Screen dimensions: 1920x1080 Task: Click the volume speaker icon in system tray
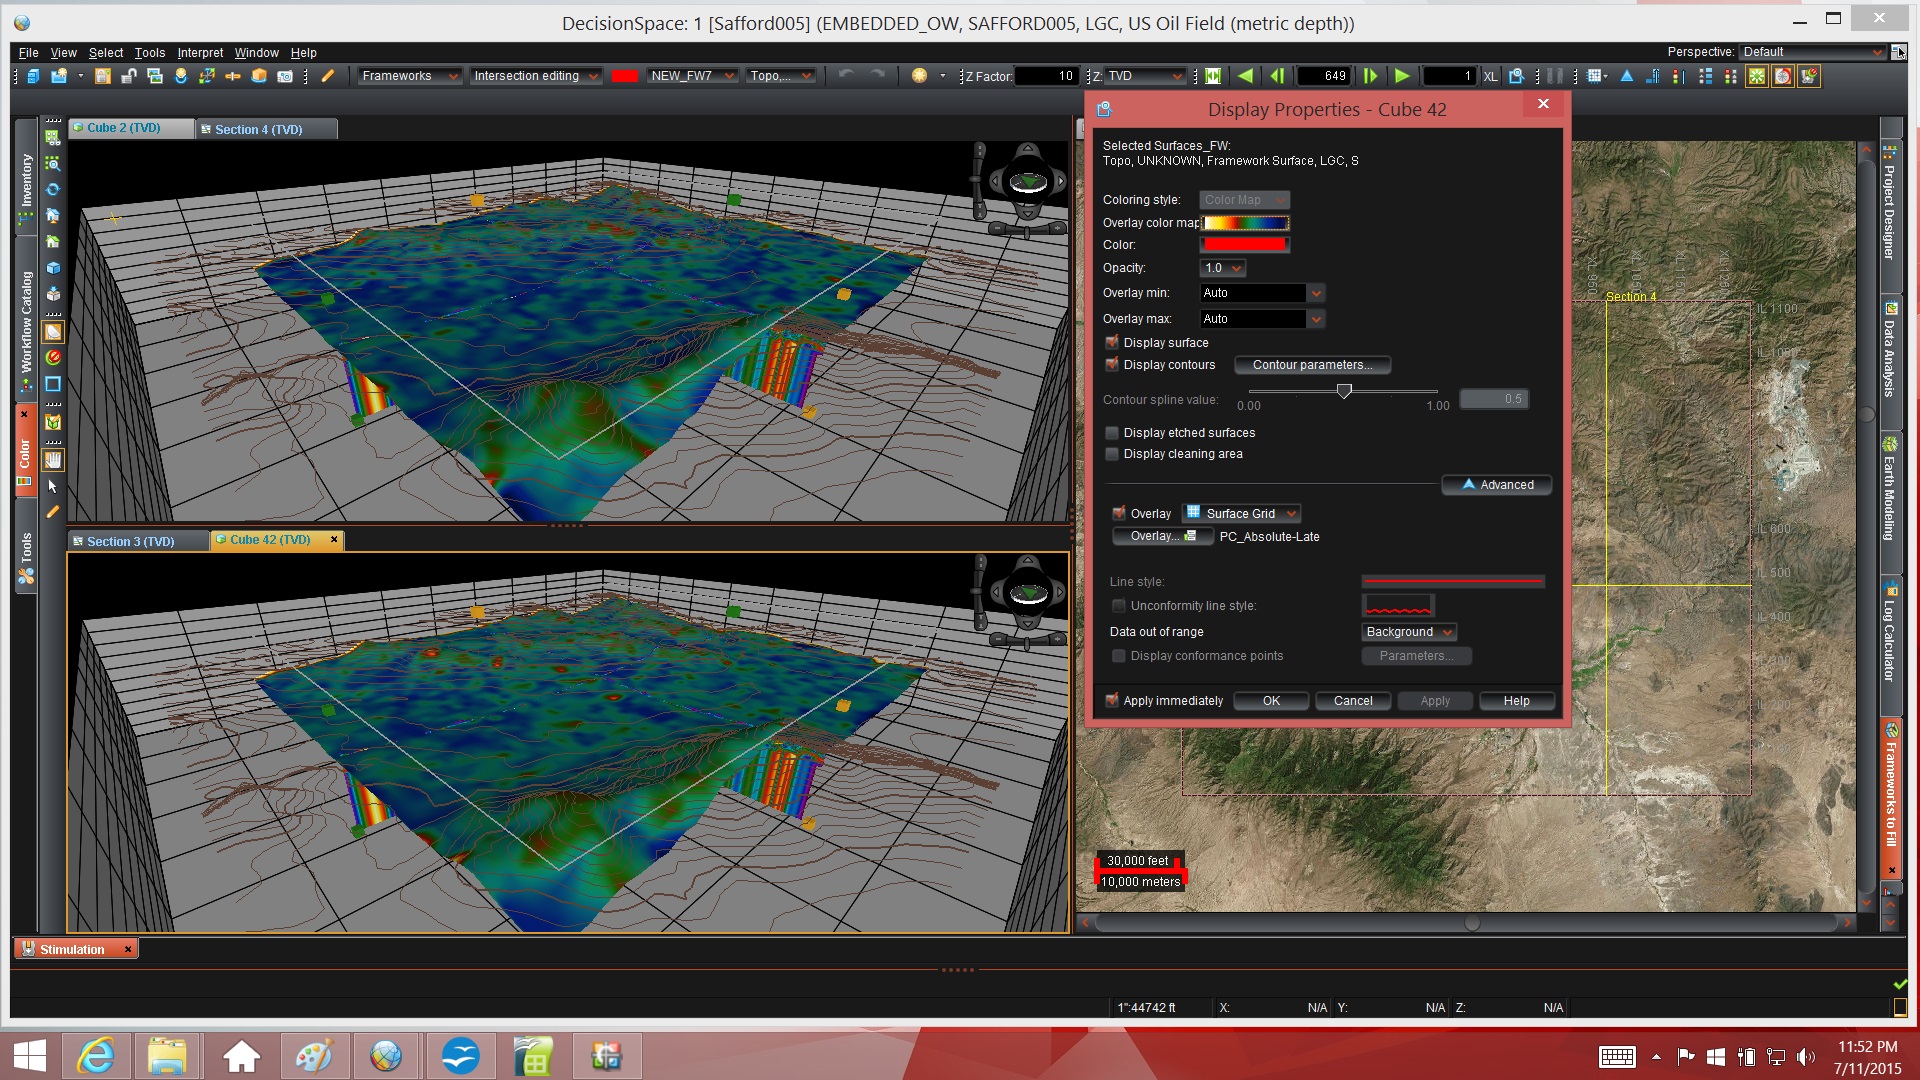(x=1806, y=1056)
